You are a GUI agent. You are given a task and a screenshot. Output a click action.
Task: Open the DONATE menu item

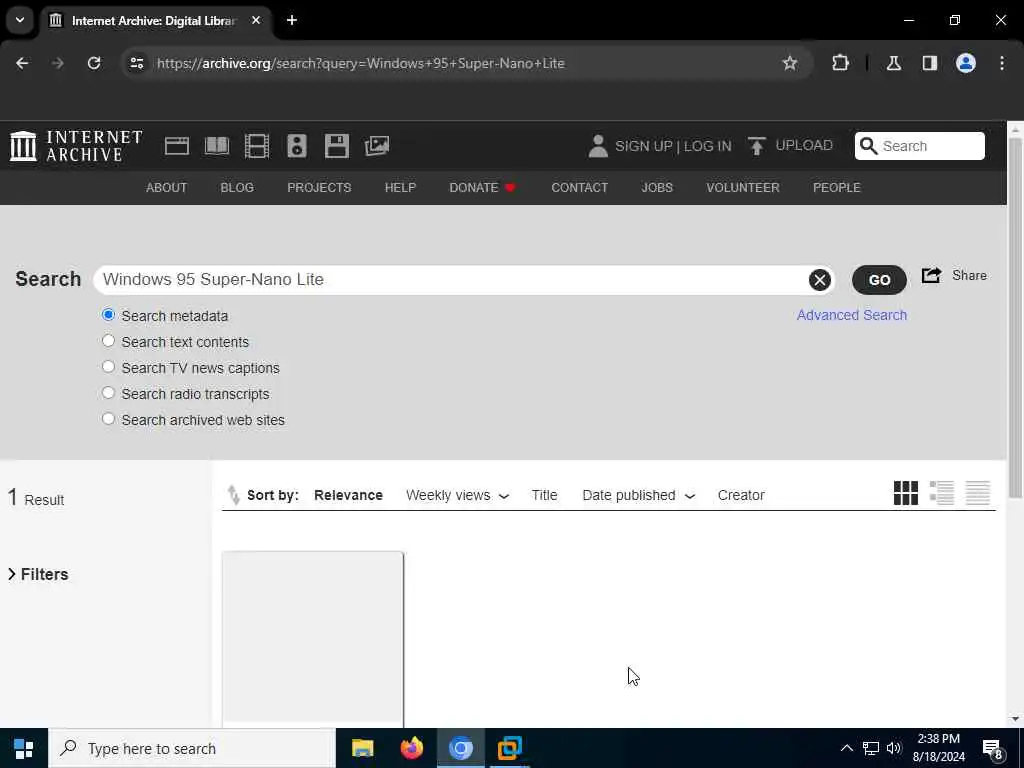[x=483, y=187]
